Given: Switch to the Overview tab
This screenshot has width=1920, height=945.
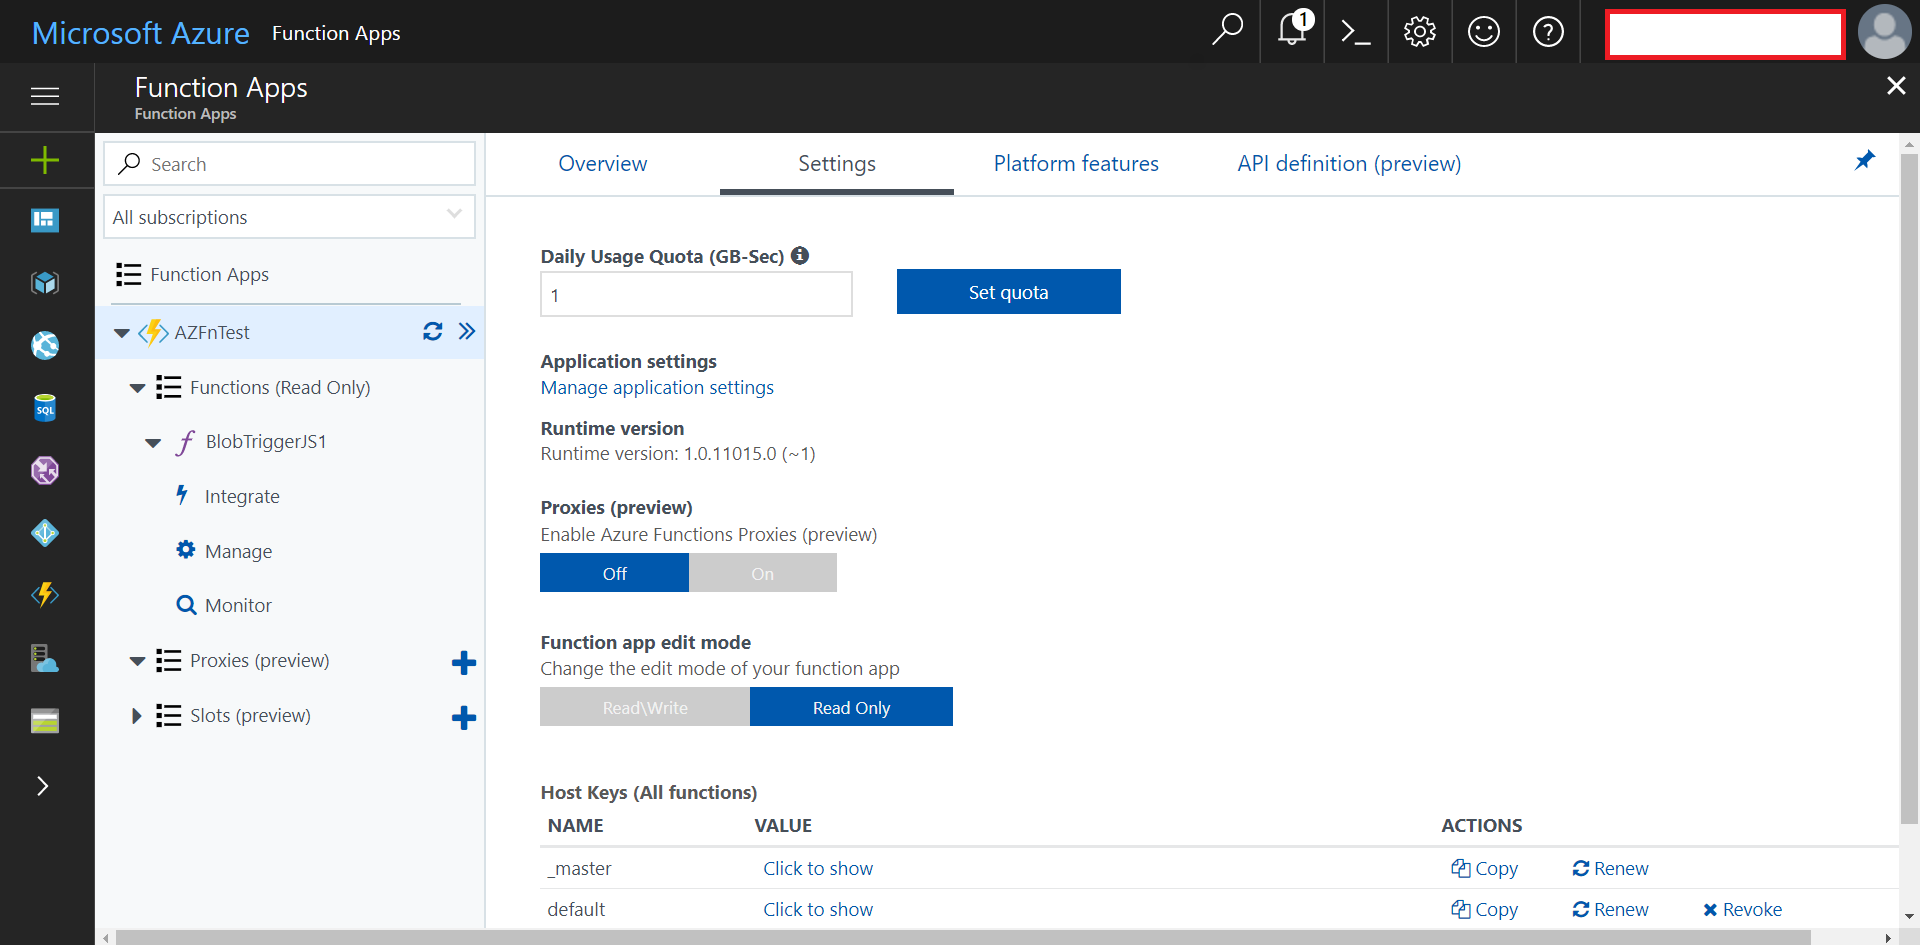Looking at the screenshot, I should tap(603, 163).
